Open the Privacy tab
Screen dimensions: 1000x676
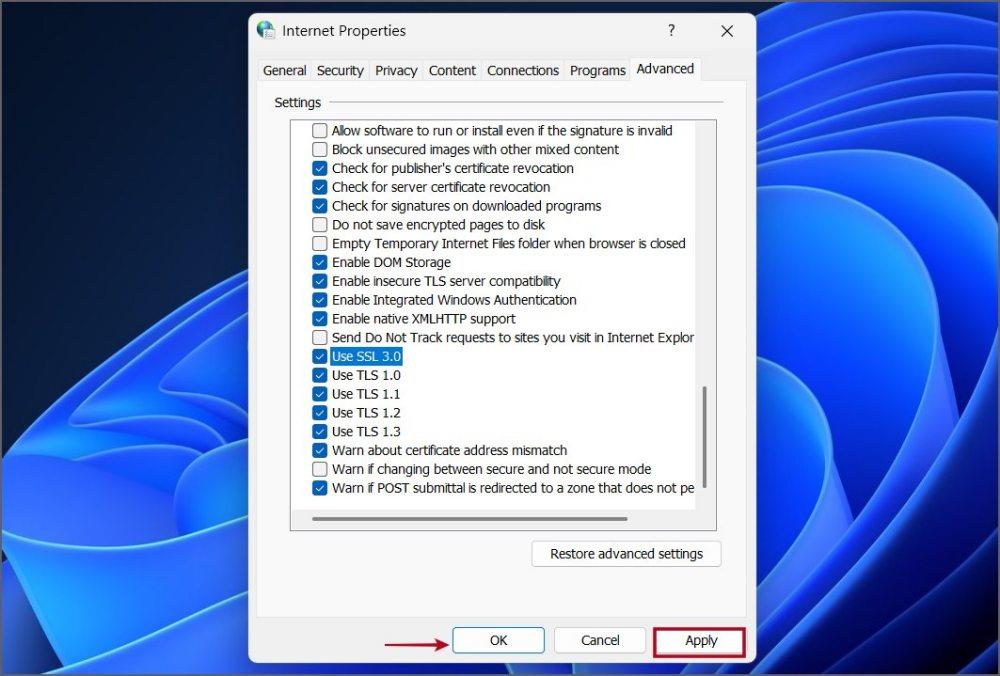(x=396, y=70)
